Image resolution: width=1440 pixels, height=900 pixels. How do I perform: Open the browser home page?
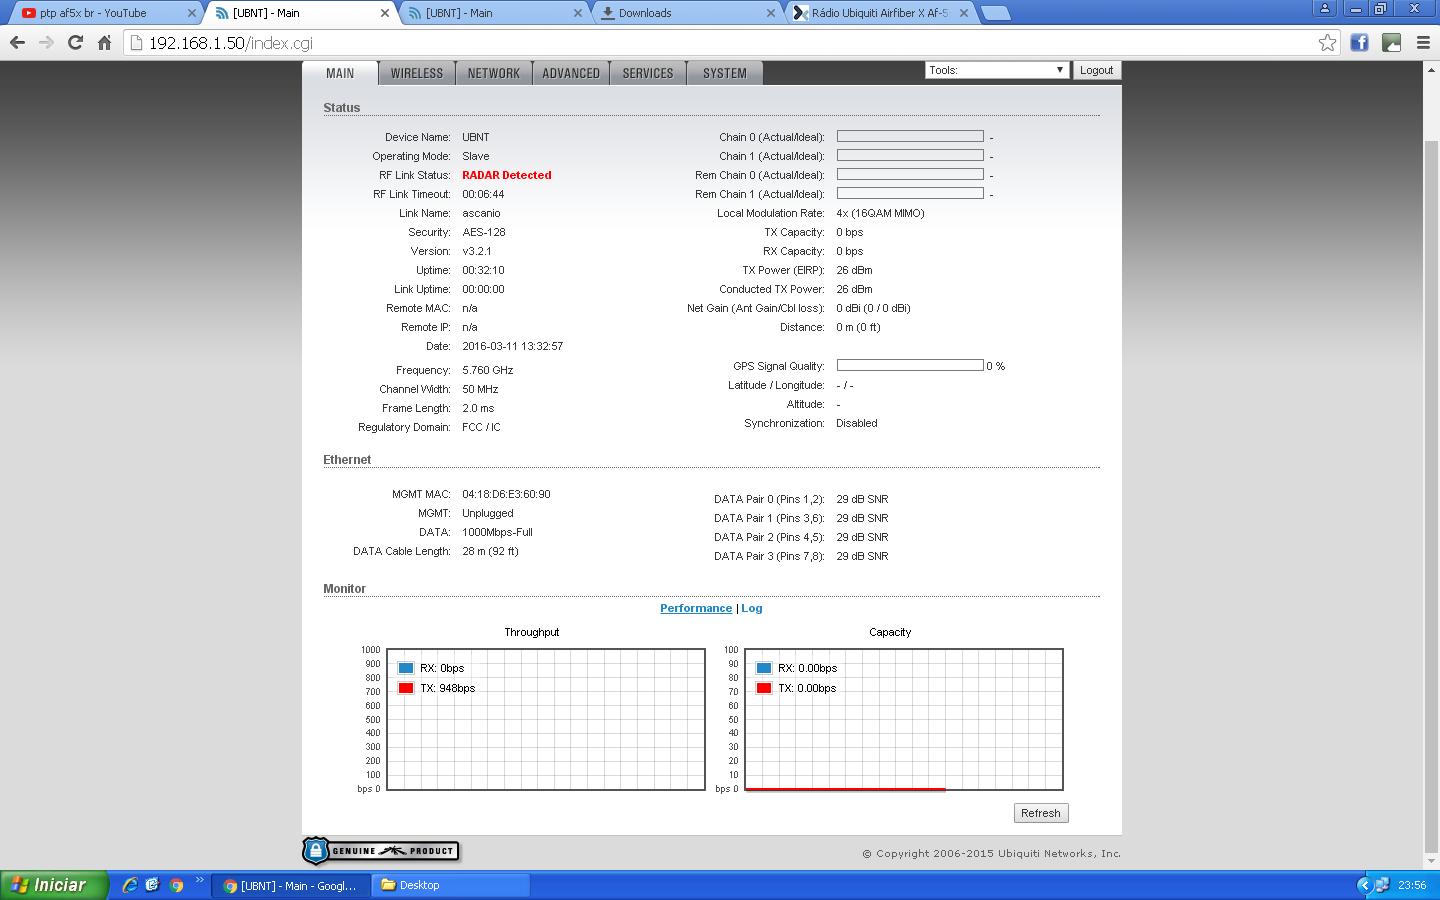pos(104,43)
